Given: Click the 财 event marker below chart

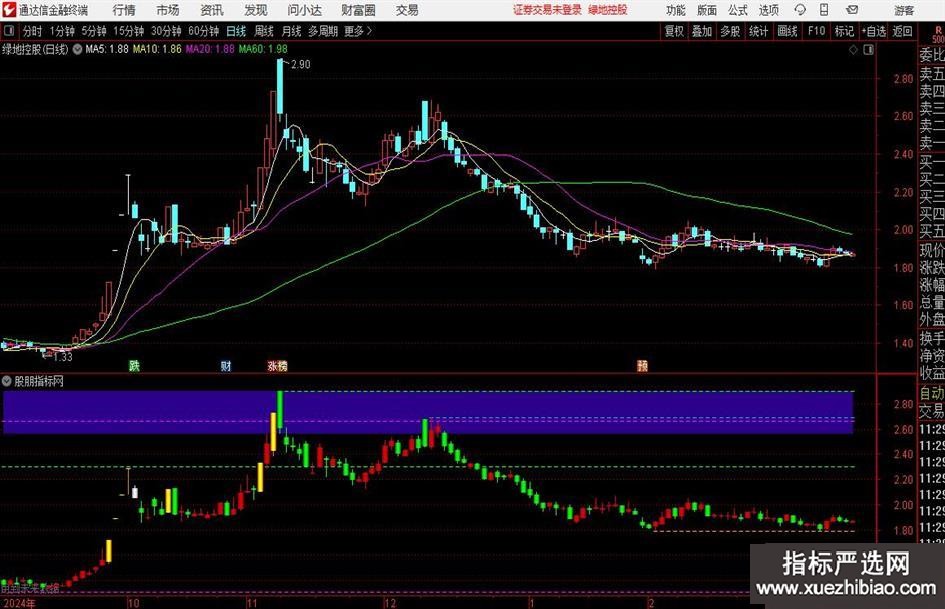Looking at the screenshot, I should pyautogui.click(x=226, y=365).
